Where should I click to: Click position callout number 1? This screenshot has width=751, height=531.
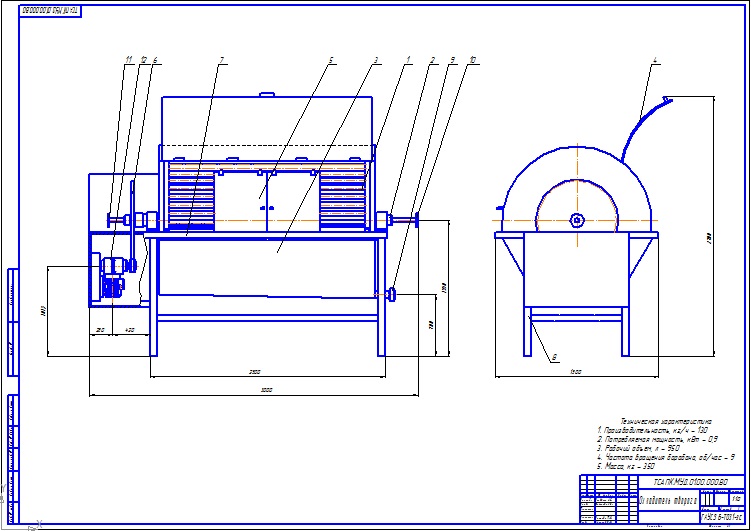pyautogui.click(x=408, y=60)
